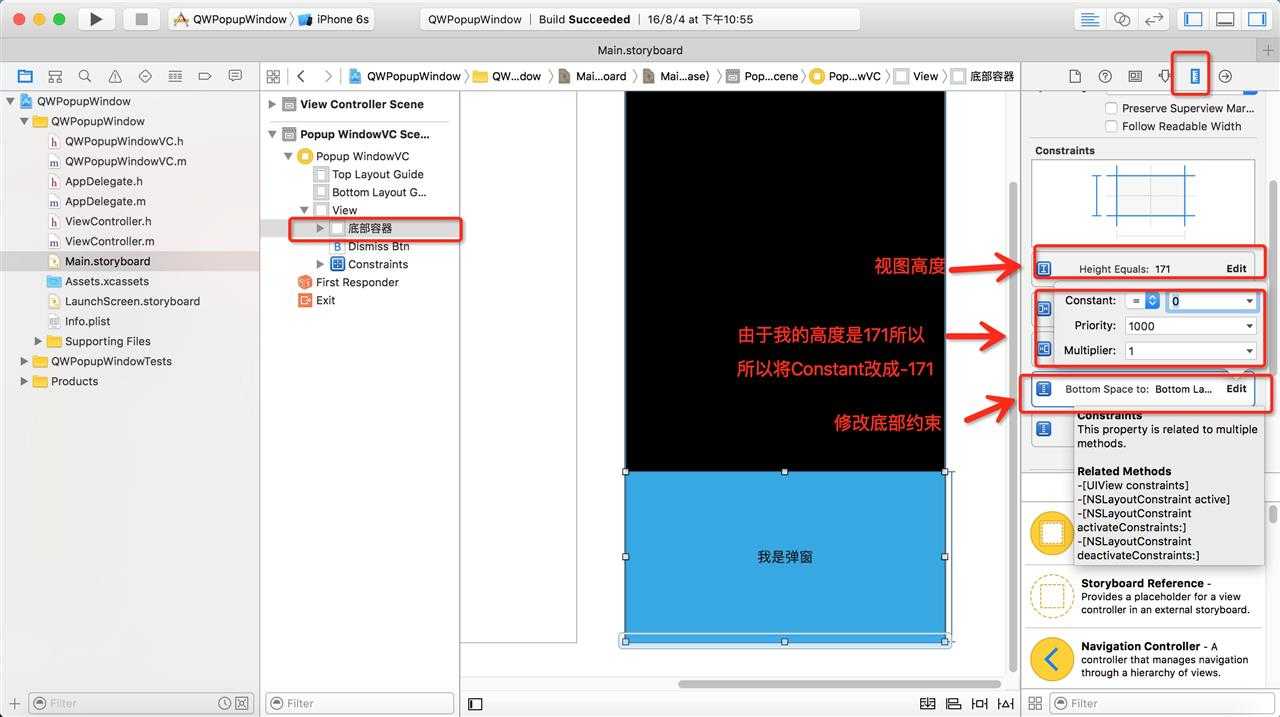Add a file with navigator plus button
This screenshot has width=1280, height=717.
tap(14, 703)
